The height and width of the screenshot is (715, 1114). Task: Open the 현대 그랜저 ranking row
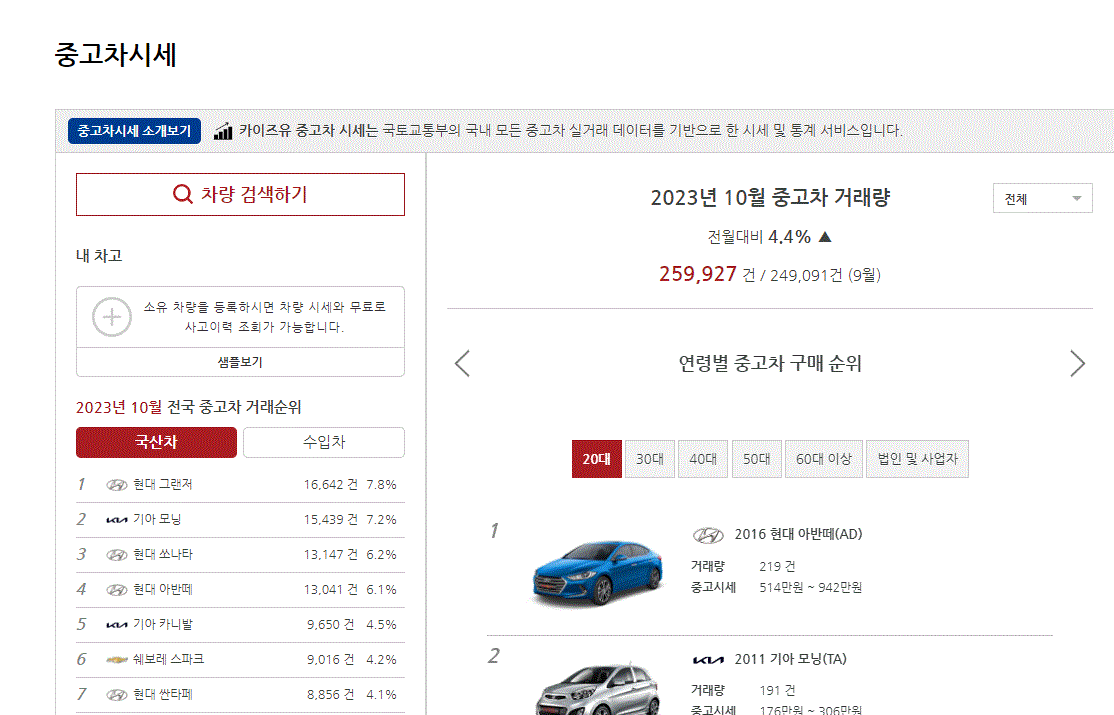(240, 485)
